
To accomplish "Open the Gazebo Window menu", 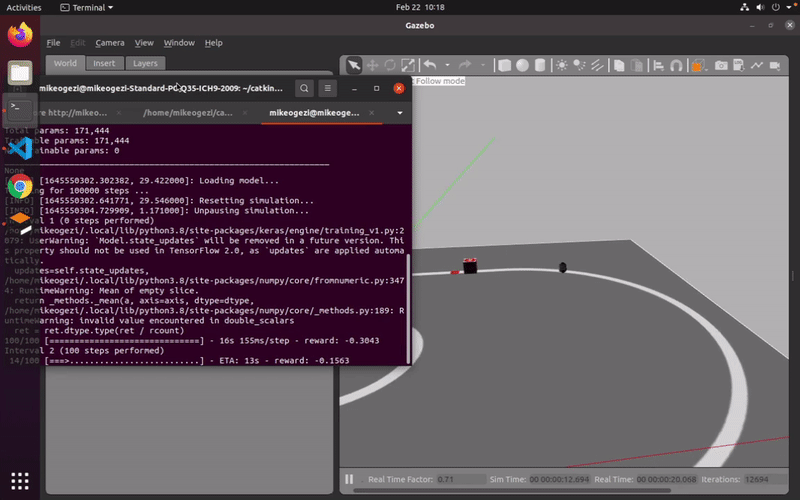I will (179, 43).
